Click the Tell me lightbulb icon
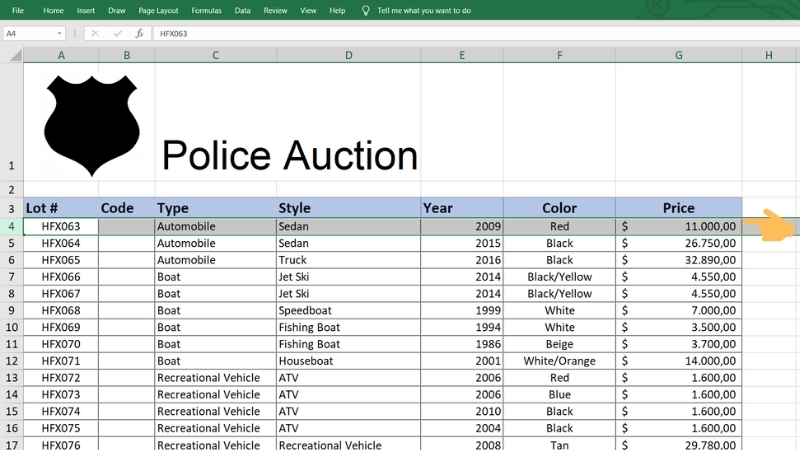 click(365, 10)
